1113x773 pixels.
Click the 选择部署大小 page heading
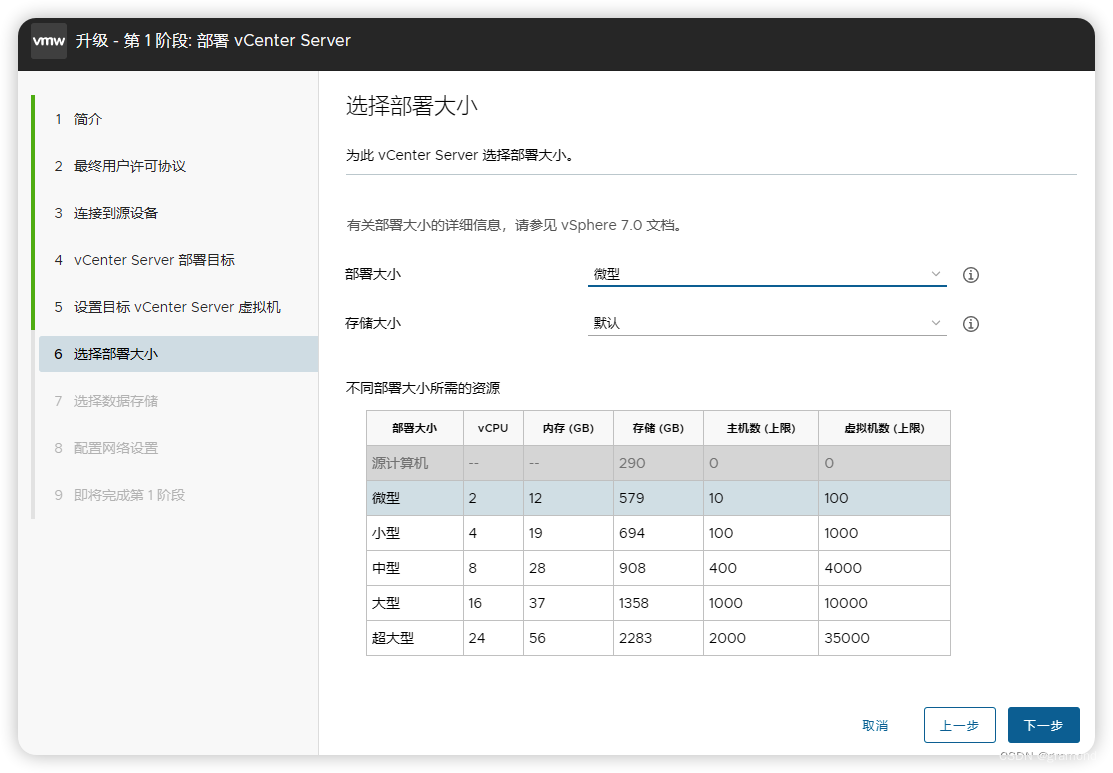pos(412,106)
